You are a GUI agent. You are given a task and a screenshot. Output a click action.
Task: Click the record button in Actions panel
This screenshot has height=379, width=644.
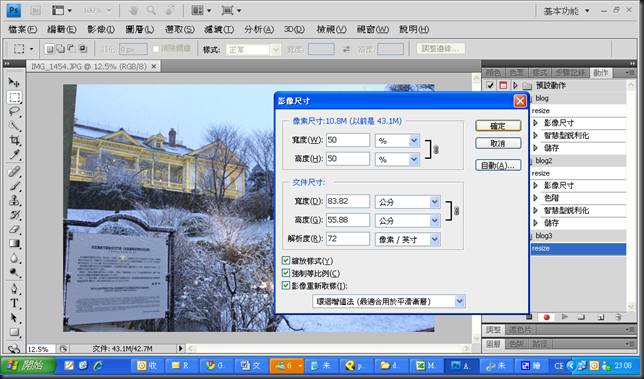(x=547, y=317)
